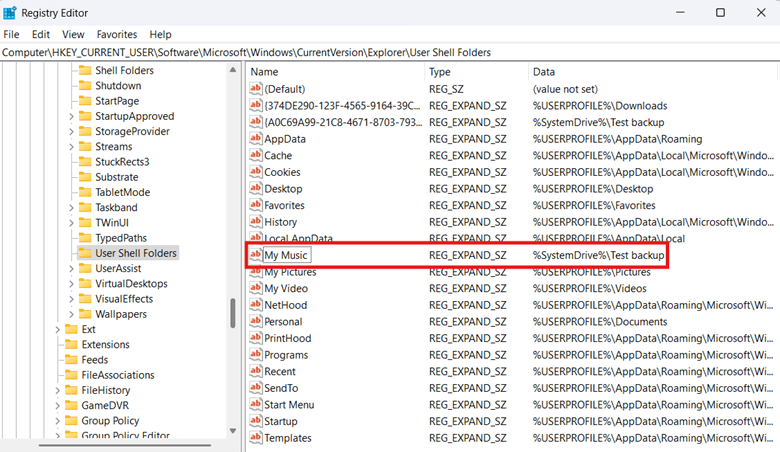Click the folder icon beside Wallpapers key
The height and width of the screenshot is (452, 780).
[x=85, y=314]
